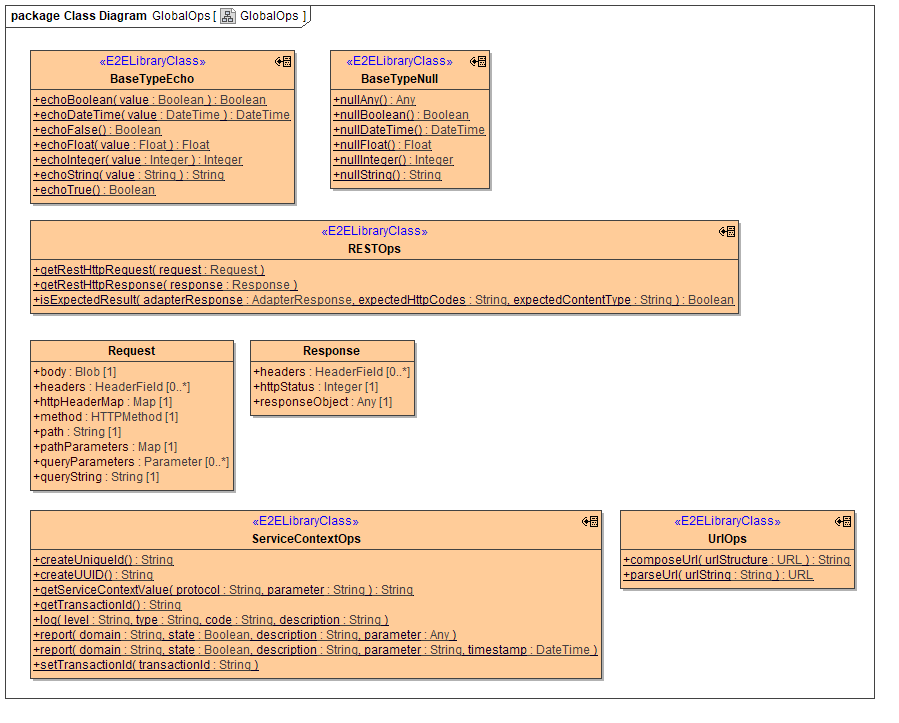Viewport: 899px width, 723px height.
Task: Select the Request class title
Action: [132, 351]
